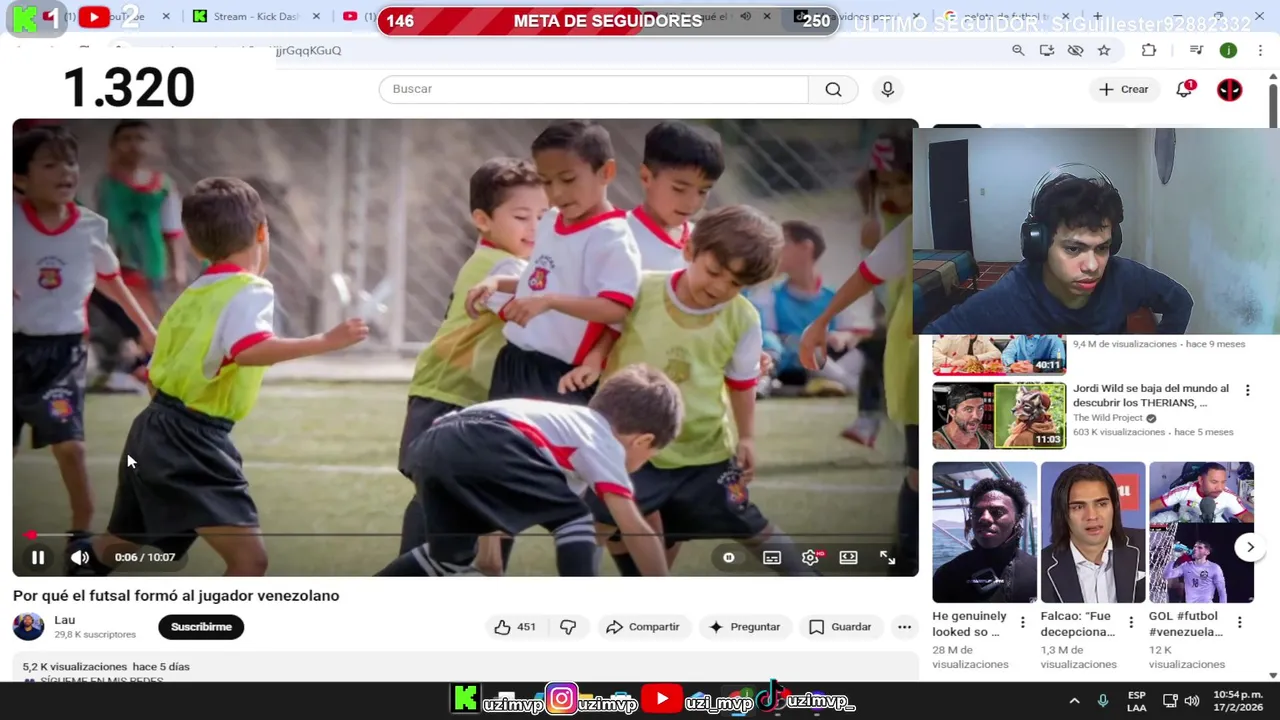Screen dimensions: 1280x720
Task: Open options for GOL #futbol short
Action: click(x=1239, y=622)
